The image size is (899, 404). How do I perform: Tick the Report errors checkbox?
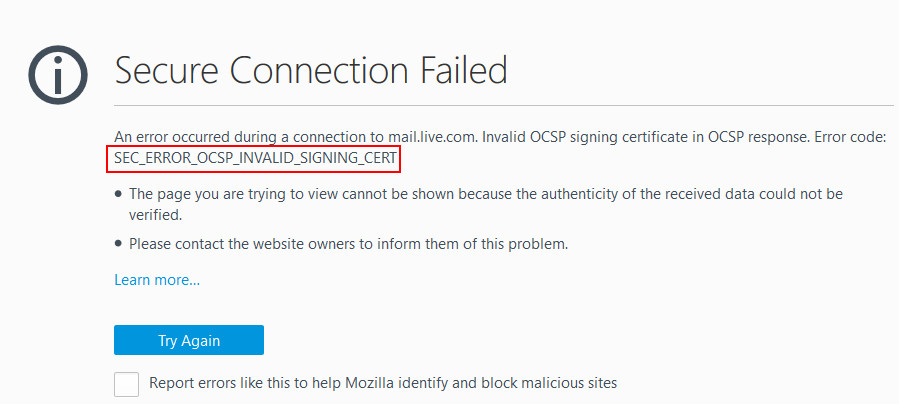127,384
